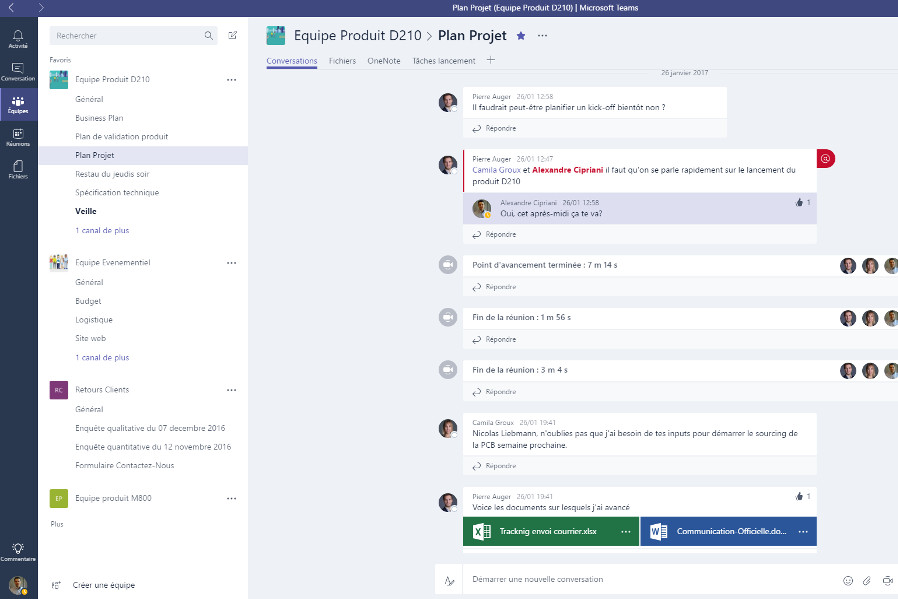
Task: Open the Commentaire lightbulb icon
Action: [18, 551]
